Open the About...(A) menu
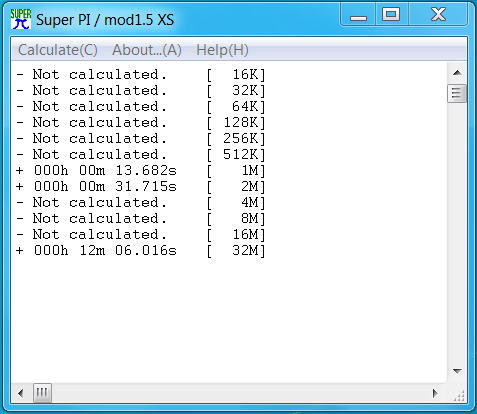477x414 pixels. click(x=147, y=50)
